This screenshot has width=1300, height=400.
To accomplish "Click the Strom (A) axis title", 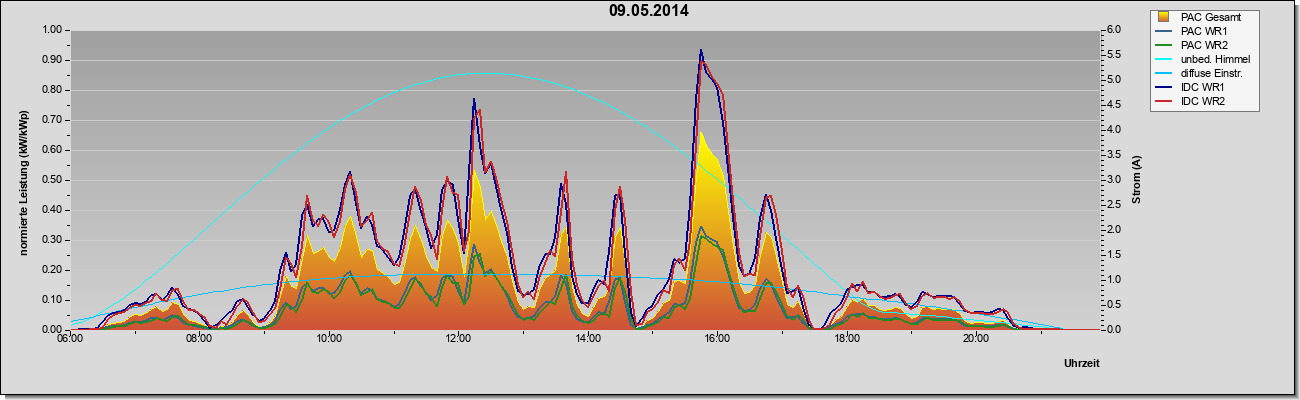I will [x=1137, y=180].
